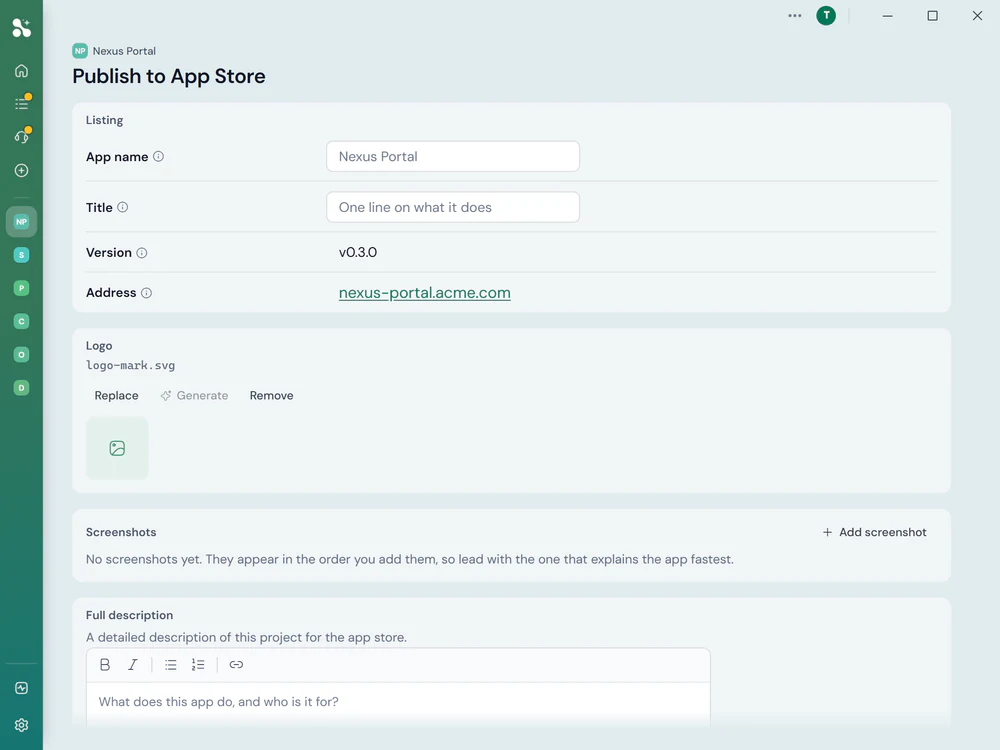Click the App name input field
Viewport: 1000px width, 750px height.
(453, 156)
